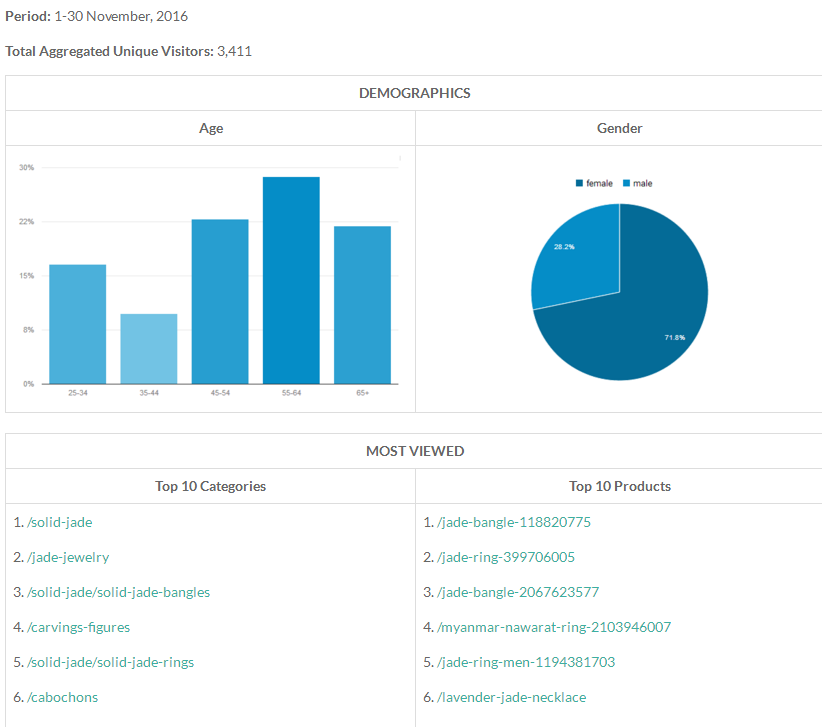
Task: Open the /solid-jade/solid-jade-rings link
Action: 110,662
